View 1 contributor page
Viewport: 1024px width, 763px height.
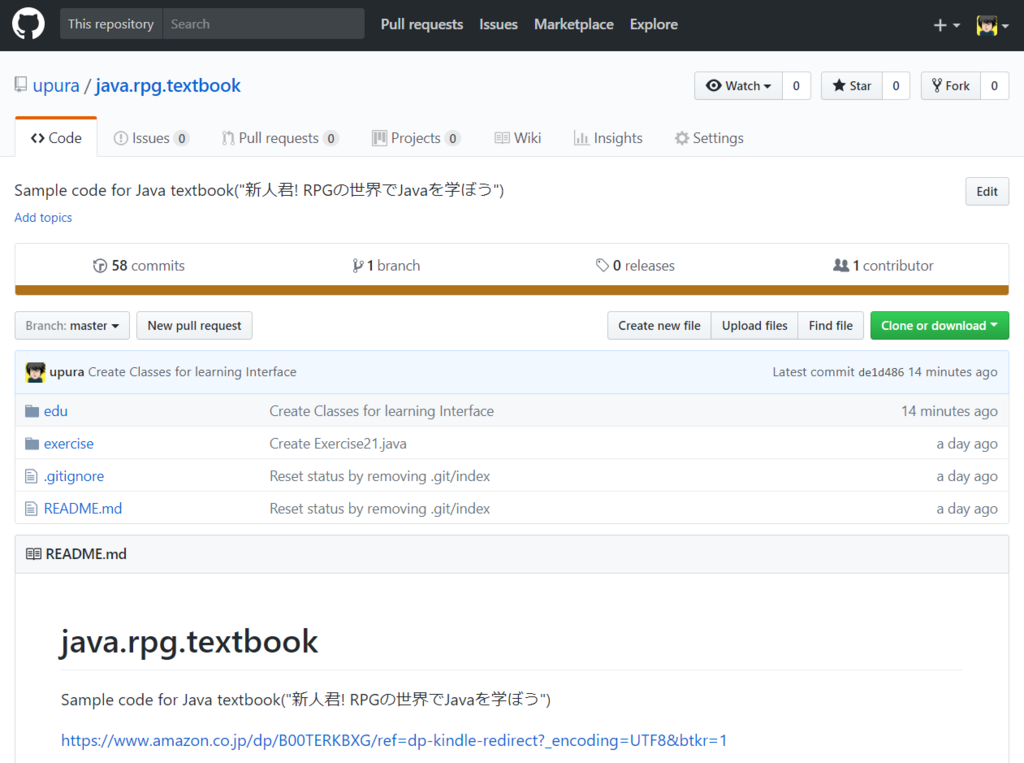(884, 266)
